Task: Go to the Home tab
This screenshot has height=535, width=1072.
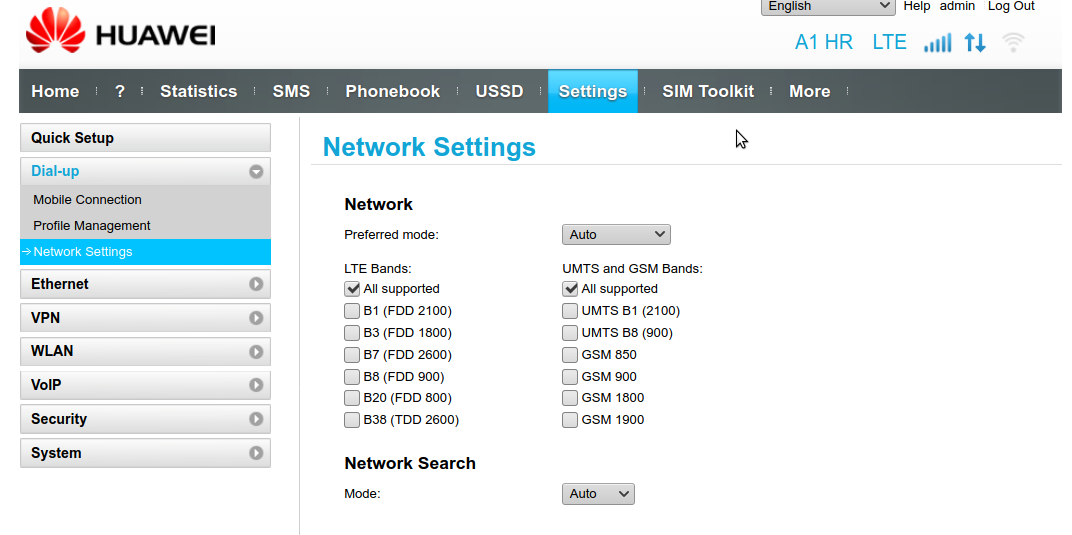Action: (55, 91)
